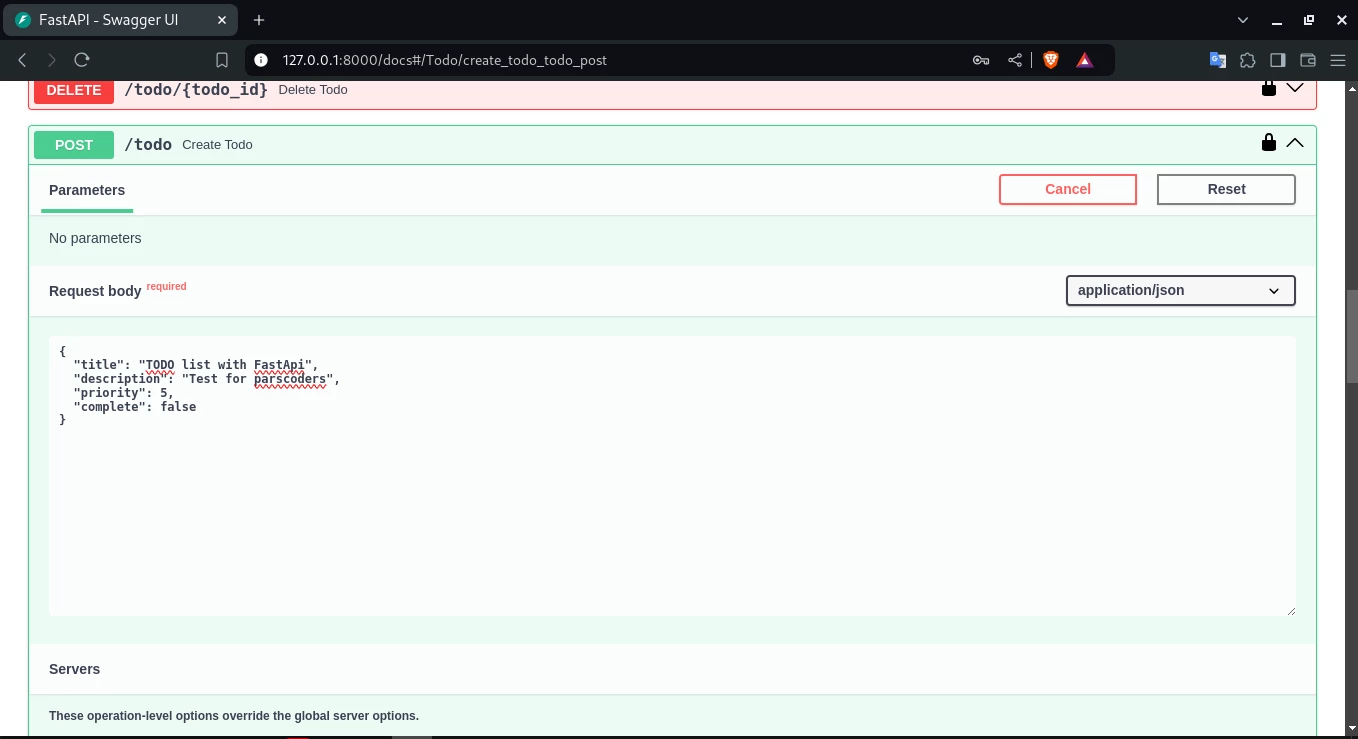Open the Brave hamburger main menu
1358x739 pixels.
pos(1337,60)
